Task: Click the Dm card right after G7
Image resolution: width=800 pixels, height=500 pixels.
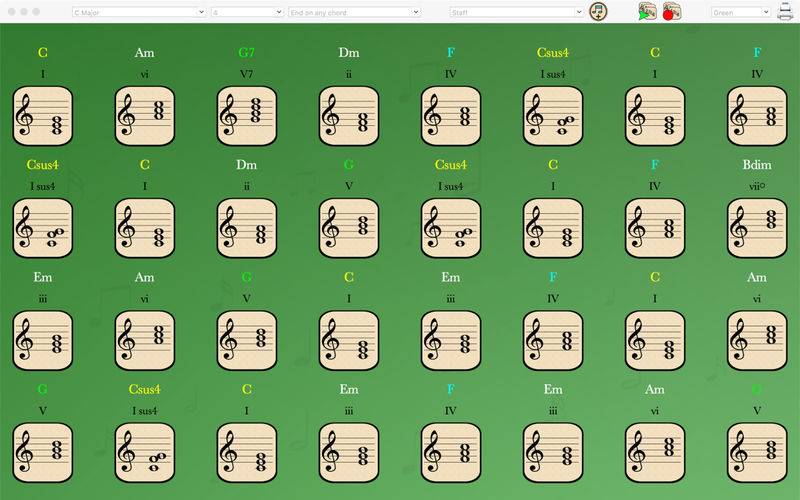Action: pyautogui.click(x=349, y=116)
